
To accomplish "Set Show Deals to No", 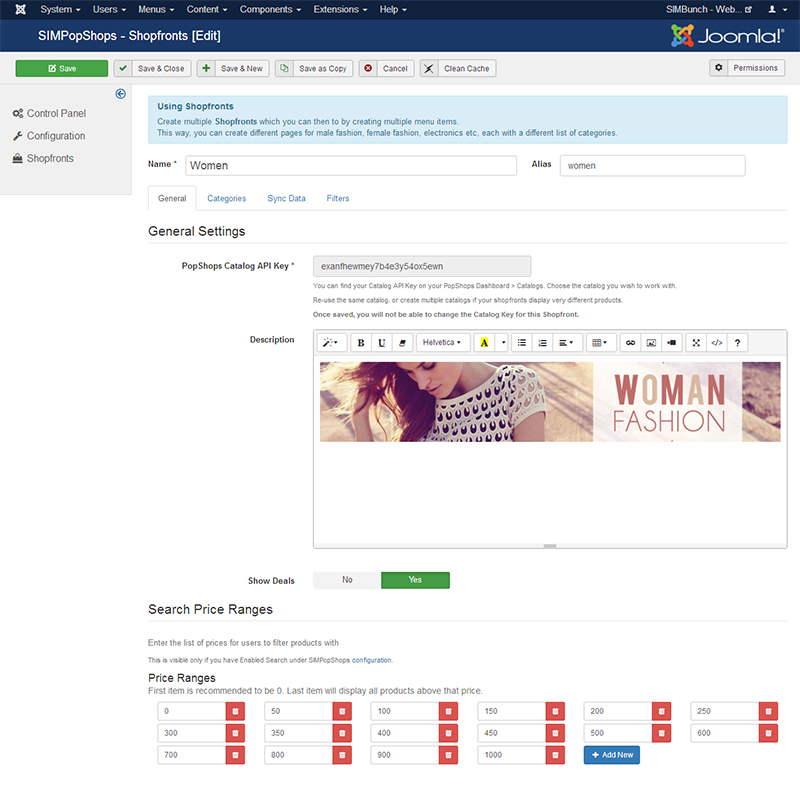I will tap(347, 580).
